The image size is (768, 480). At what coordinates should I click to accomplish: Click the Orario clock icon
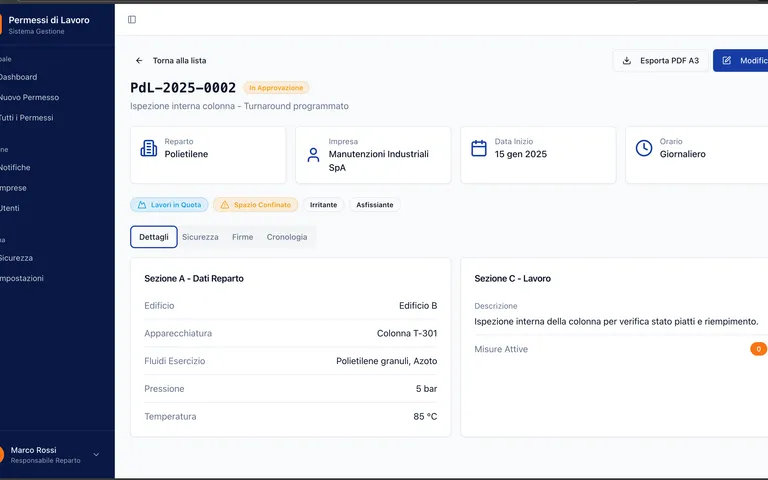tap(644, 149)
